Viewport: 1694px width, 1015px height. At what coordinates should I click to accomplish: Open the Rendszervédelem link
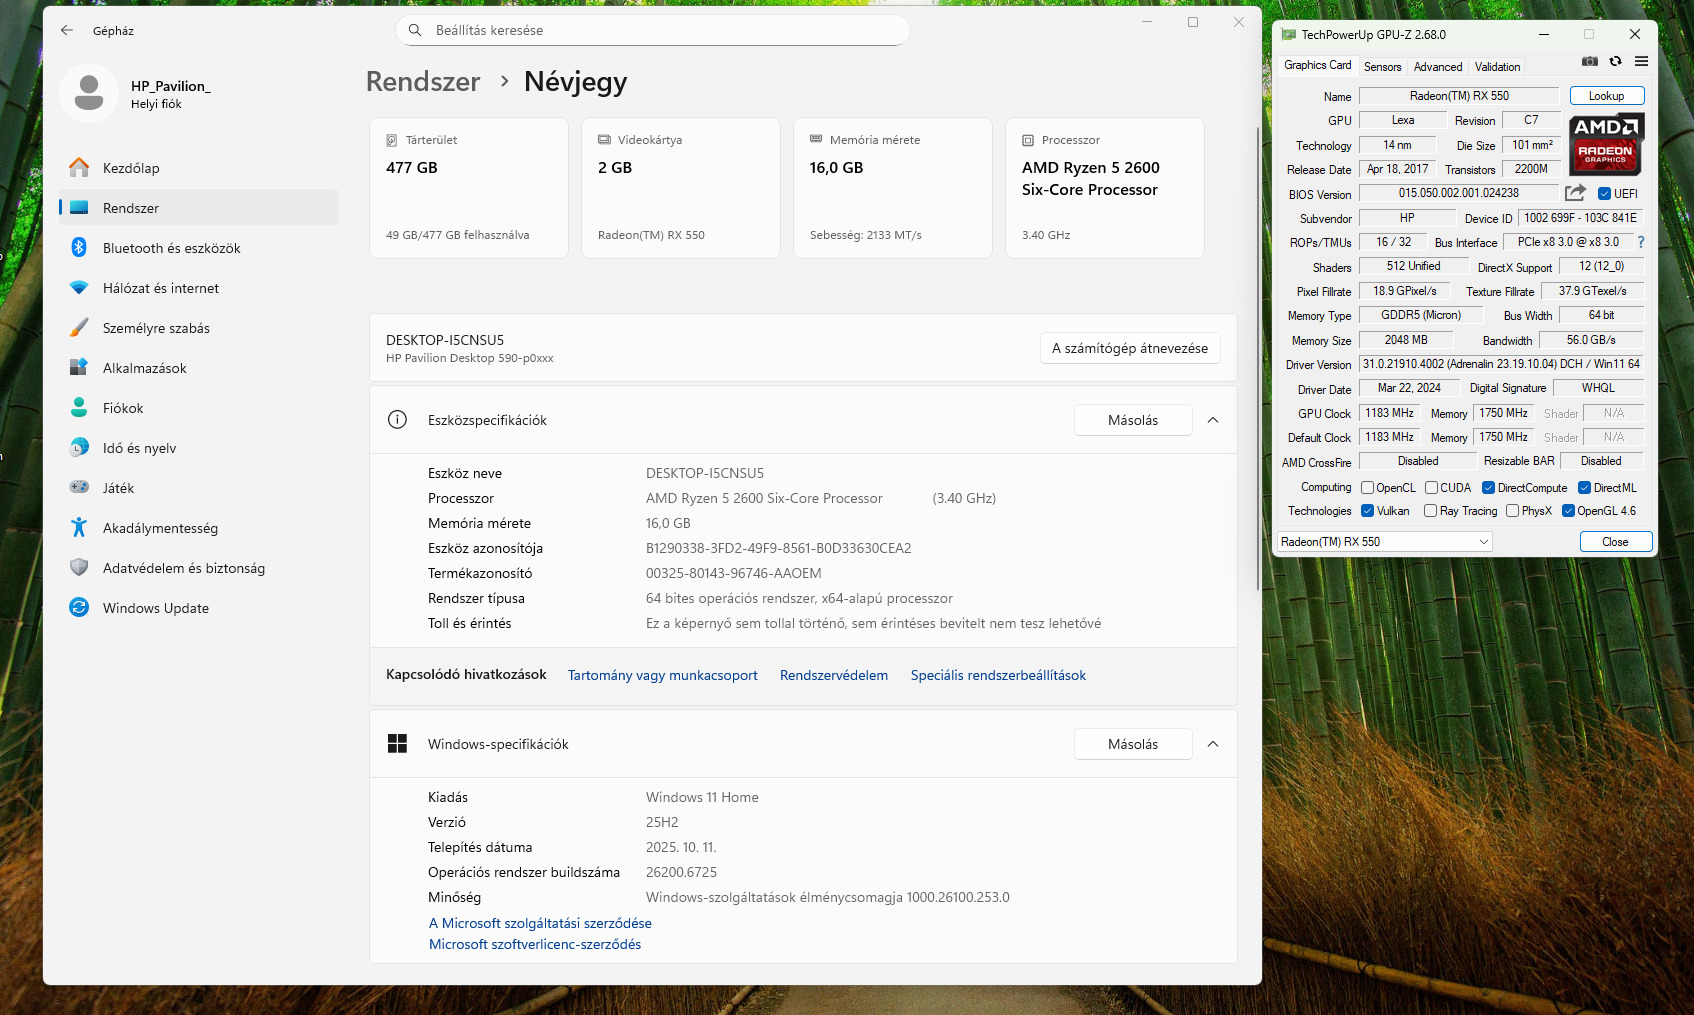[x=834, y=675]
